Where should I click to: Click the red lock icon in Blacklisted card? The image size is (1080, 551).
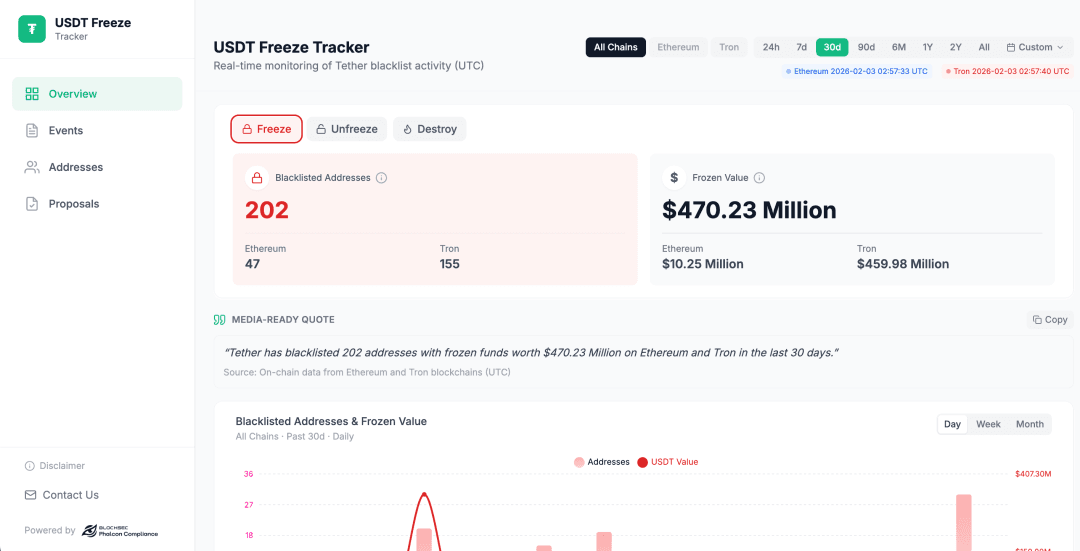pos(257,178)
